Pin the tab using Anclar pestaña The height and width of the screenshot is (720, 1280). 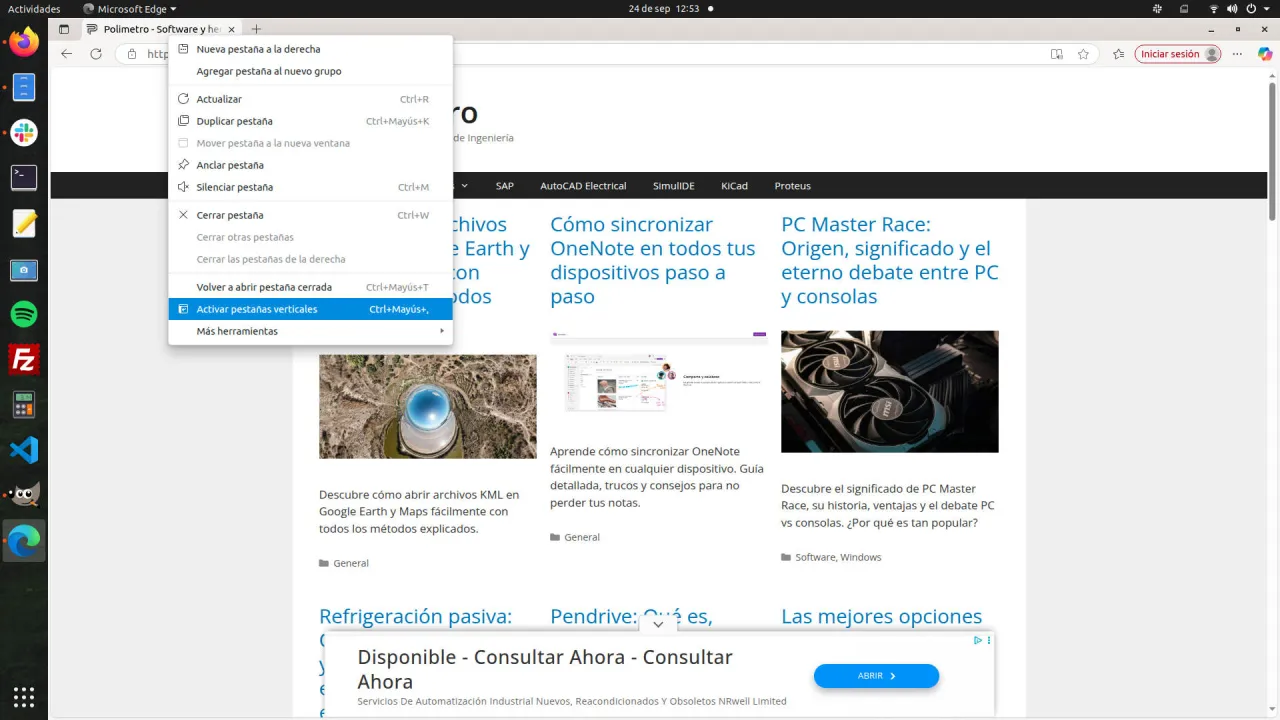pos(230,165)
